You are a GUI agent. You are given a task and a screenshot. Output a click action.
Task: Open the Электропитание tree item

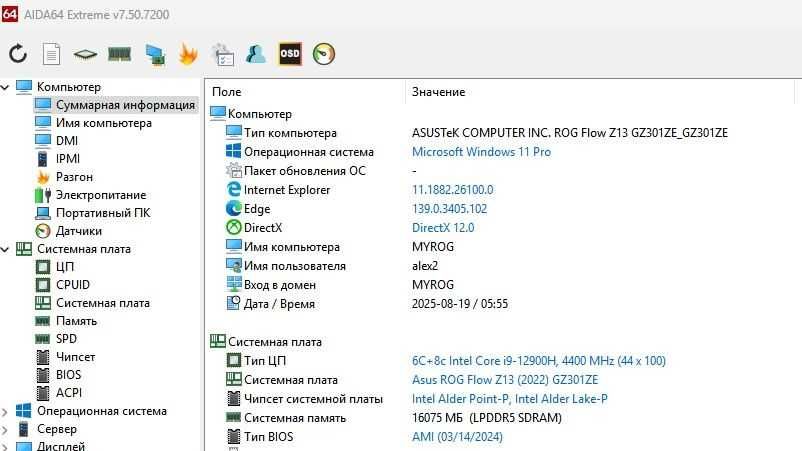[x=100, y=195]
